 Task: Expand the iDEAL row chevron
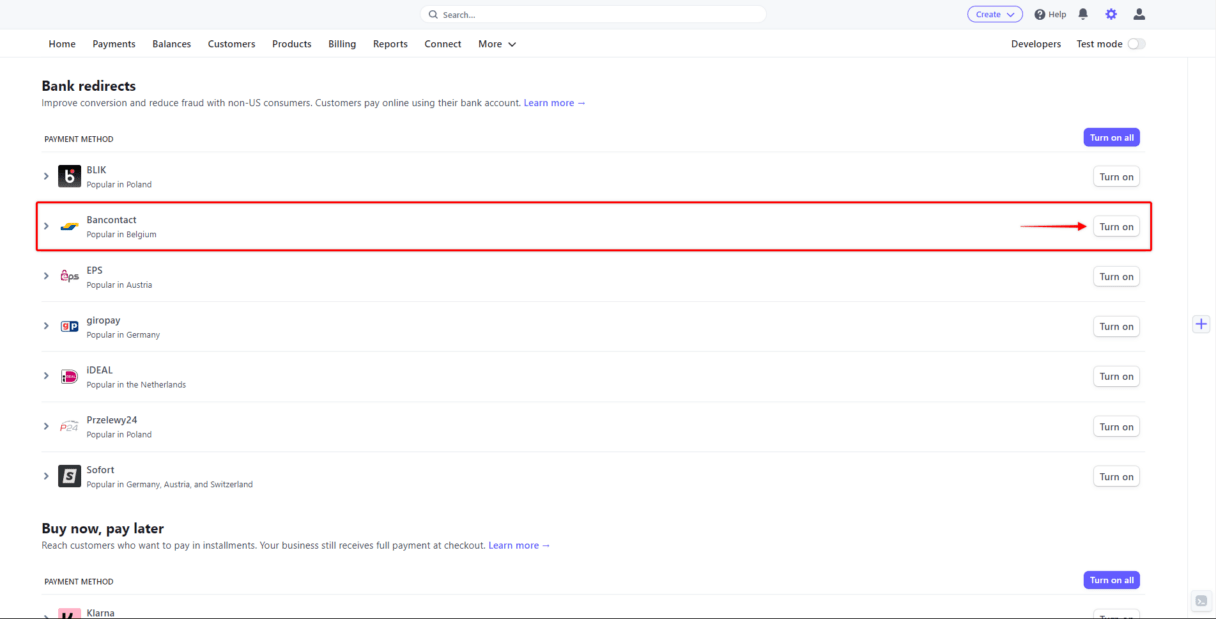click(46, 376)
